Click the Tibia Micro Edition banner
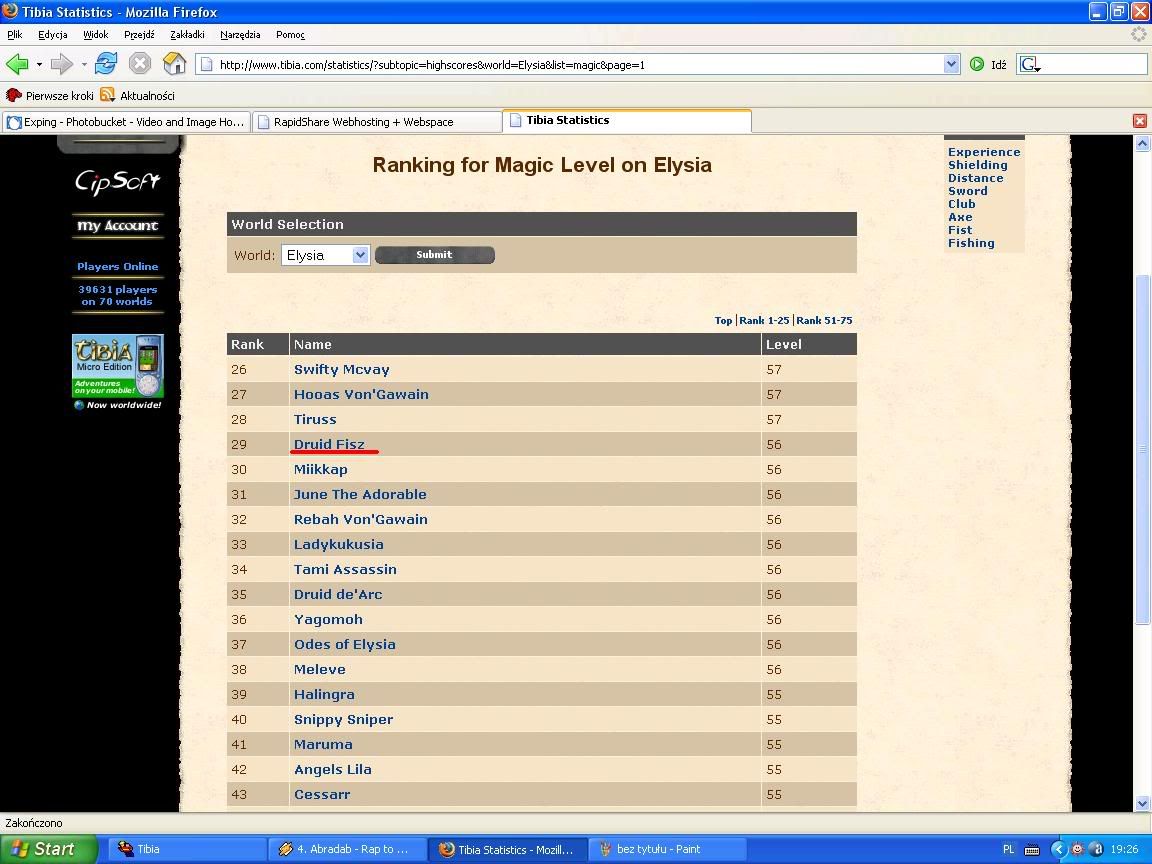 117,366
